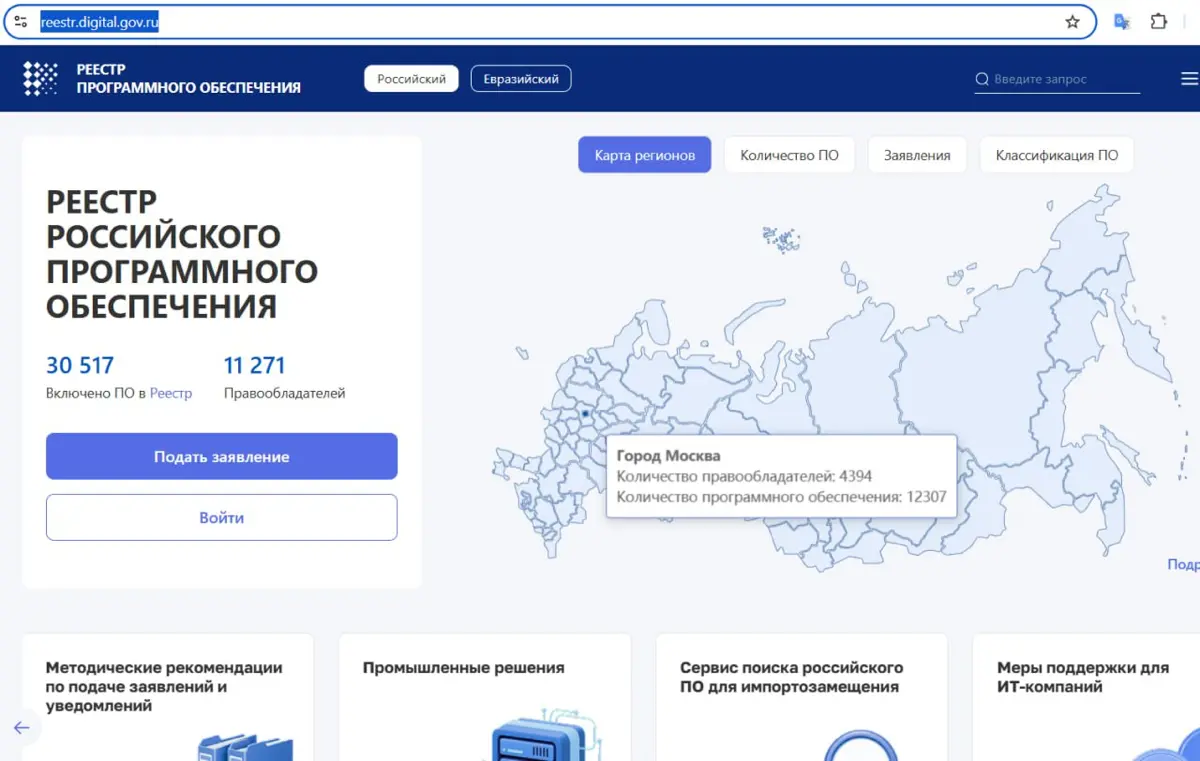The width and height of the screenshot is (1200, 761).
Task: Click the reestr.digital.gov.ru address bar
Action: tap(550, 22)
